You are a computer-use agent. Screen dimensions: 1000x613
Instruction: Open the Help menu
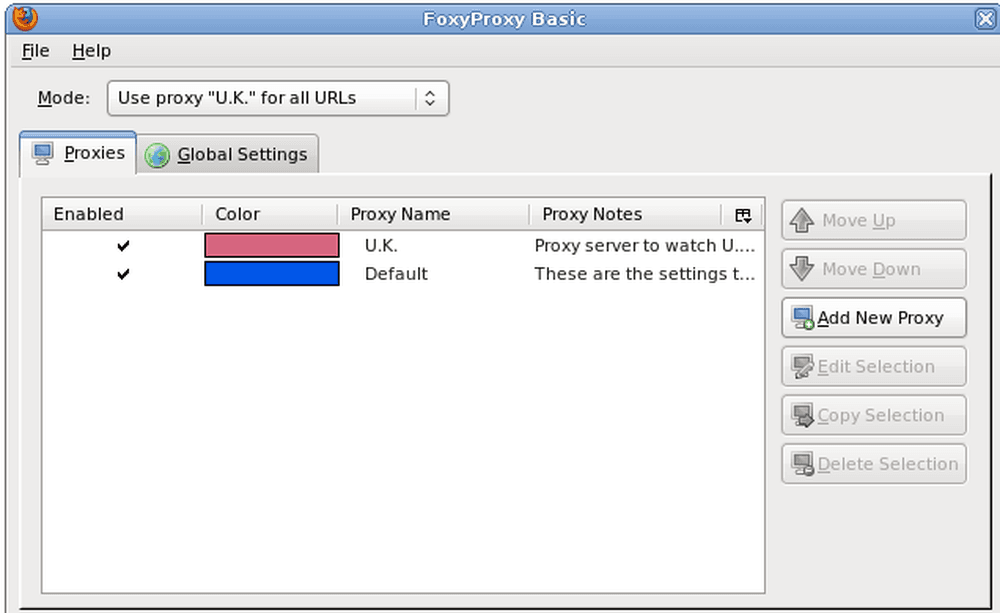[x=91, y=50]
